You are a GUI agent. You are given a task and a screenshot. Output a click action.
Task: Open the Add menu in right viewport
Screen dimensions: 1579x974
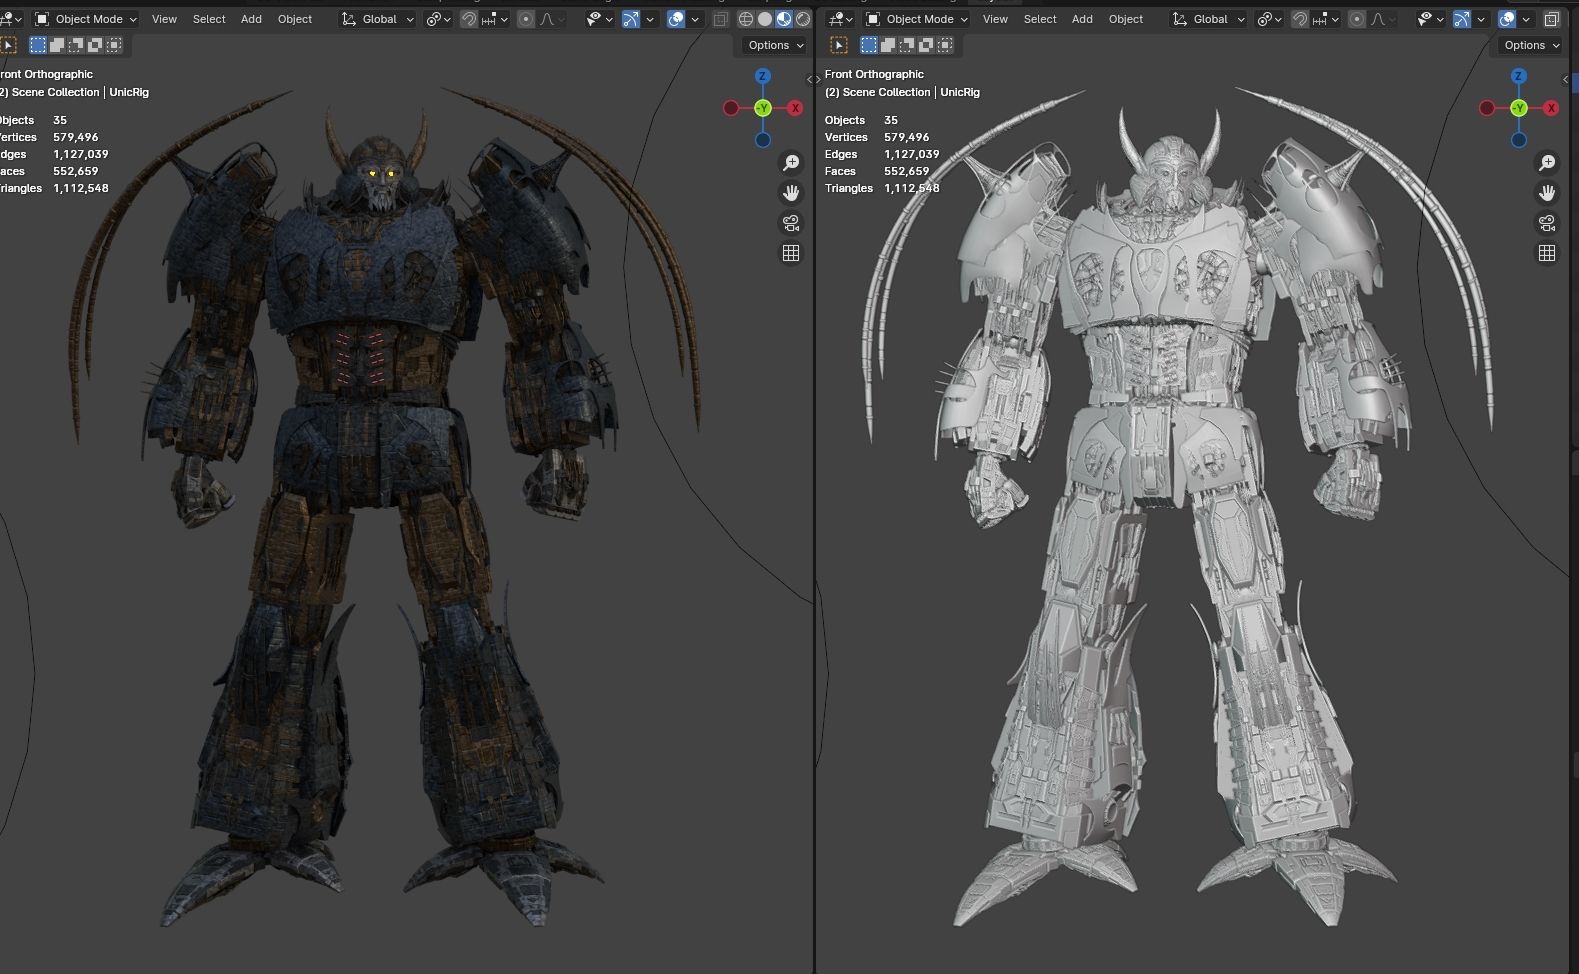click(1082, 19)
